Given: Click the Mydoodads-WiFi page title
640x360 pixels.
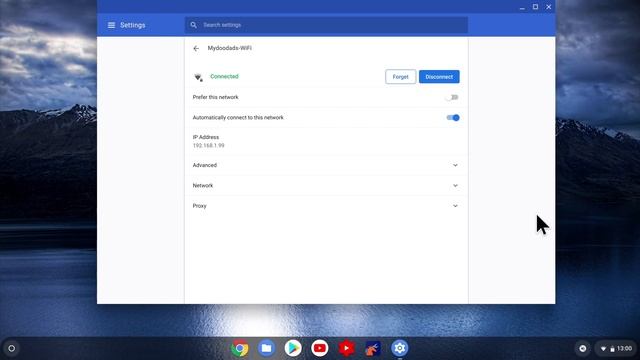Looking at the screenshot, I should (229, 48).
